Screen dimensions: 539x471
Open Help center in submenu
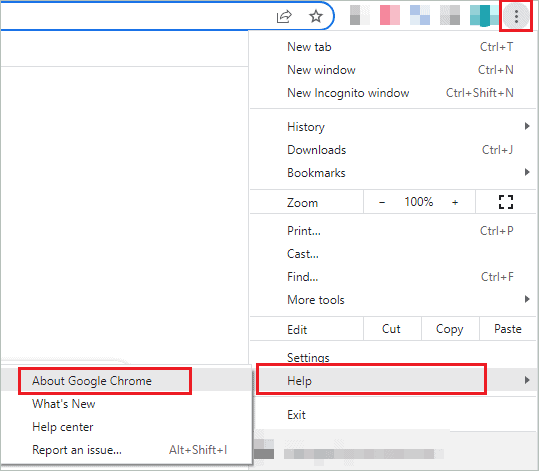click(x=126, y=427)
